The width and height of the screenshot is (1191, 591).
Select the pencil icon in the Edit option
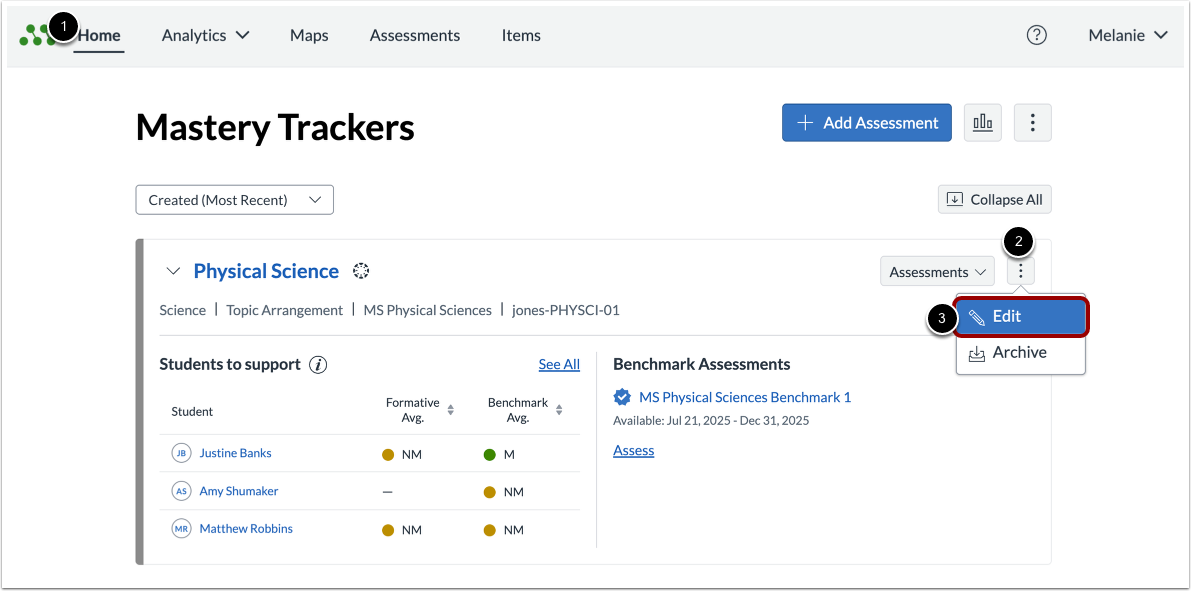(x=979, y=316)
